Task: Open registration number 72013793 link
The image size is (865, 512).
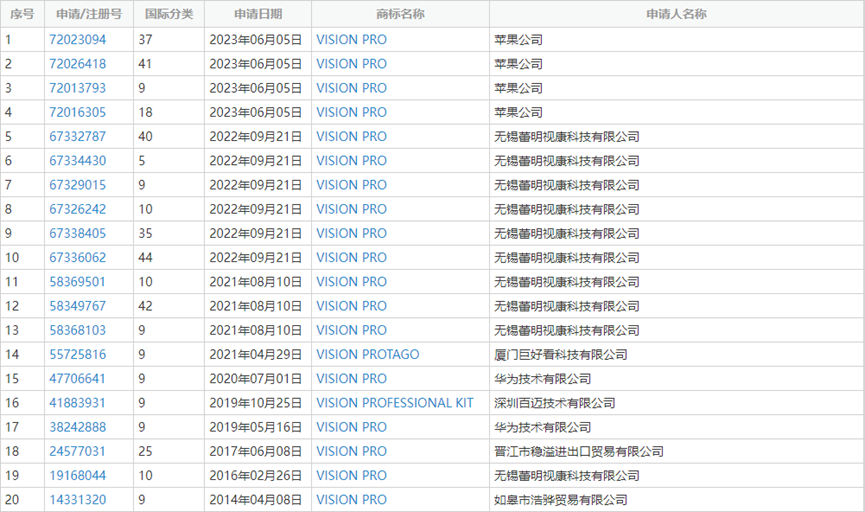Action: (77, 88)
